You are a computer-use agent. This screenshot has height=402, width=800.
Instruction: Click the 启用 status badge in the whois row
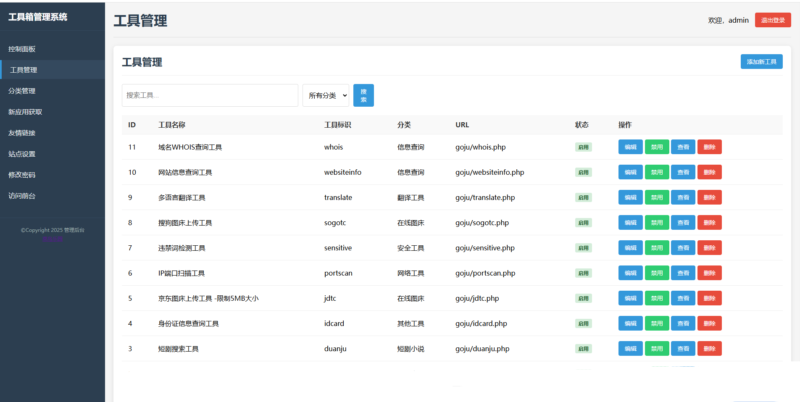coord(583,147)
